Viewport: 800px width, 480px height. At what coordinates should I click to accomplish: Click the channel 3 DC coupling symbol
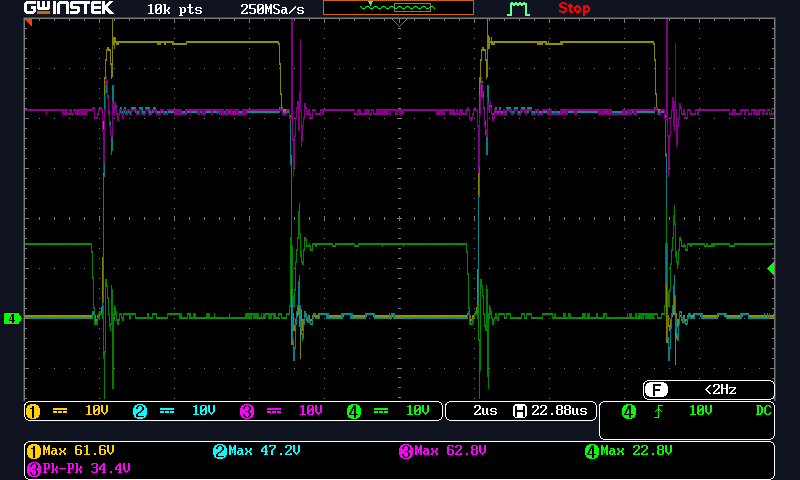[x=274, y=411]
